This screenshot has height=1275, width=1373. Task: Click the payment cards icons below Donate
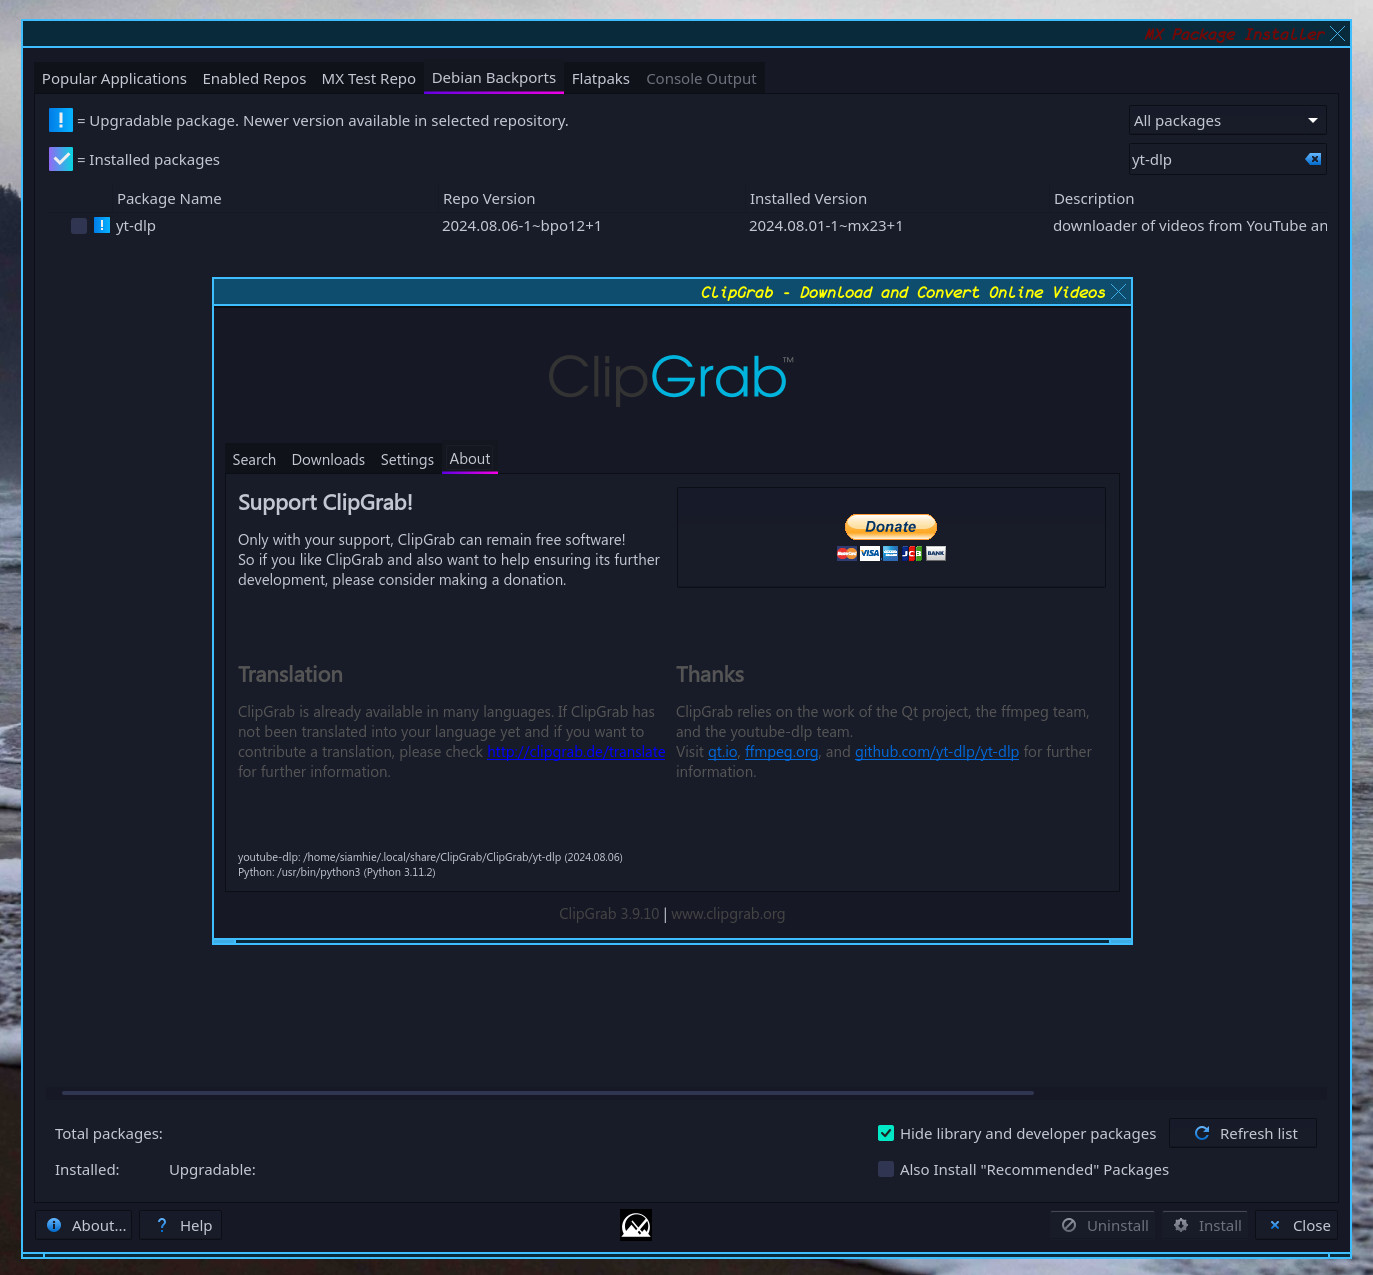tap(891, 553)
